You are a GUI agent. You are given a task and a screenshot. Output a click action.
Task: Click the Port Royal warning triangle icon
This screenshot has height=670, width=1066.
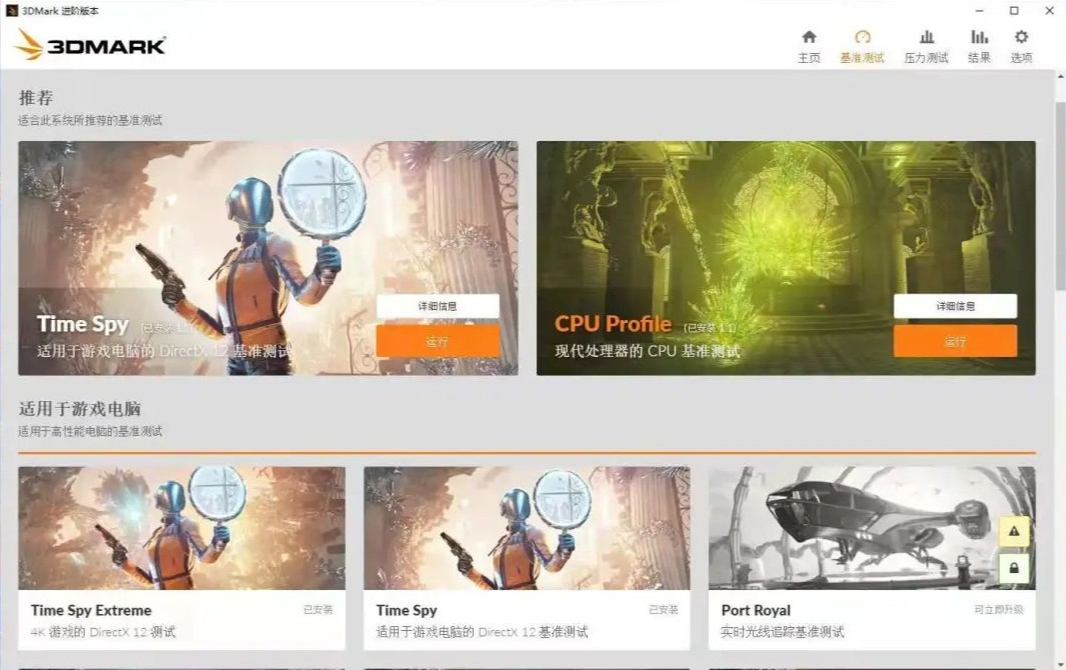coord(1014,531)
